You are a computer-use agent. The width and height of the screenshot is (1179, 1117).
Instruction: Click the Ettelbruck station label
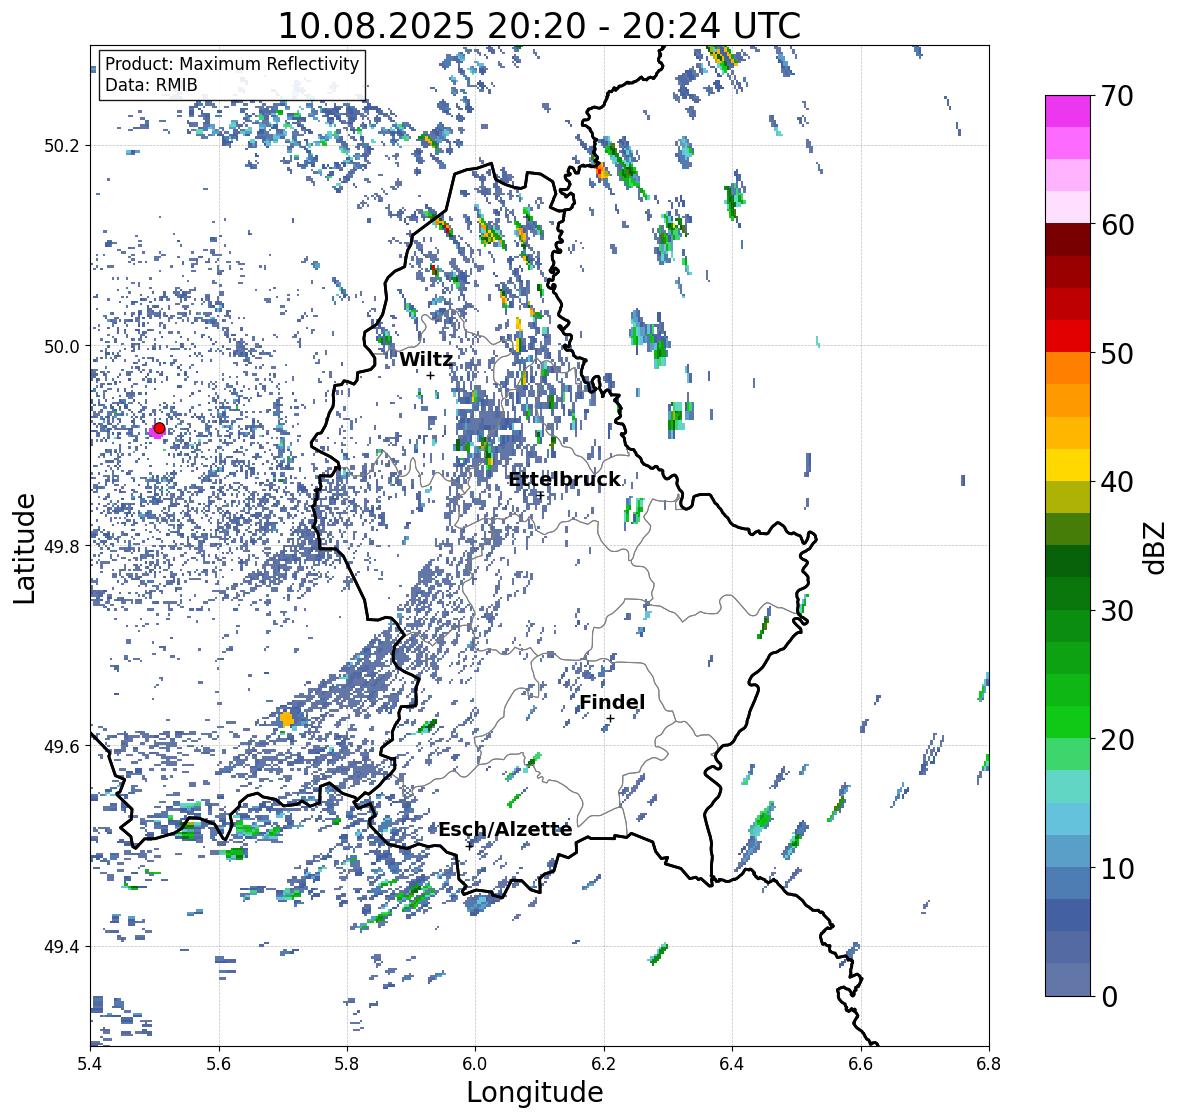coord(564,480)
